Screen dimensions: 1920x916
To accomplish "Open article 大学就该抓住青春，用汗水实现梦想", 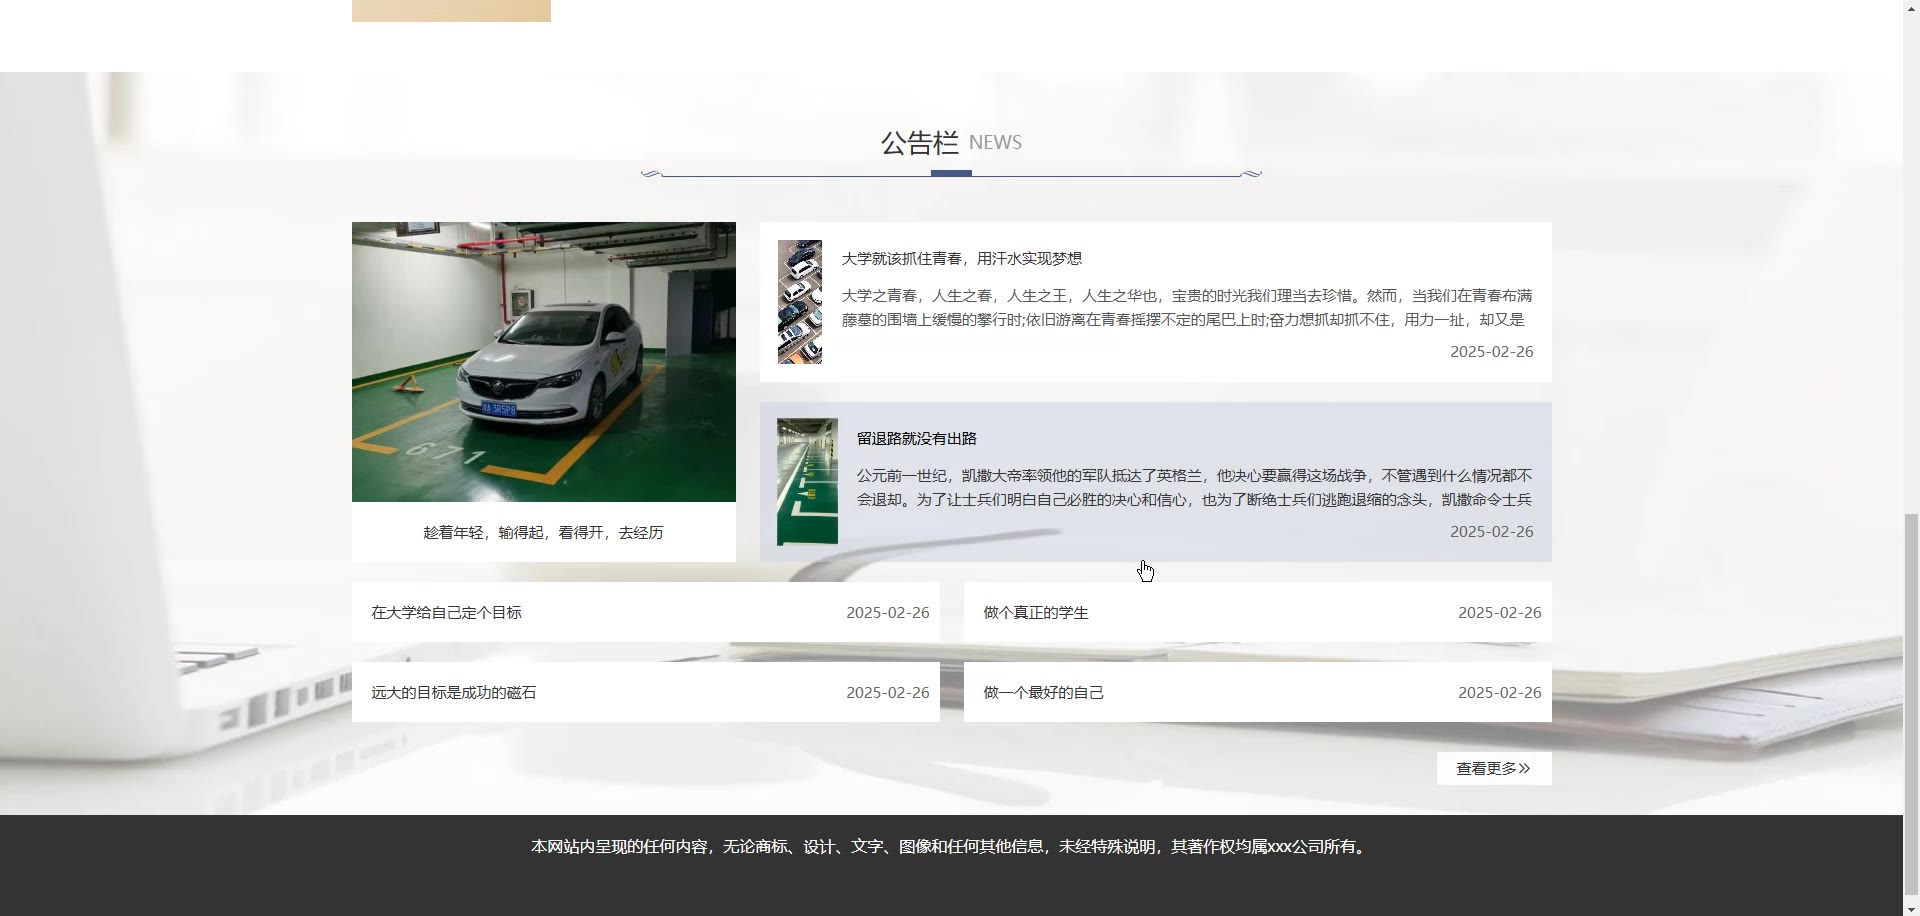I will click(x=961, y=259).
